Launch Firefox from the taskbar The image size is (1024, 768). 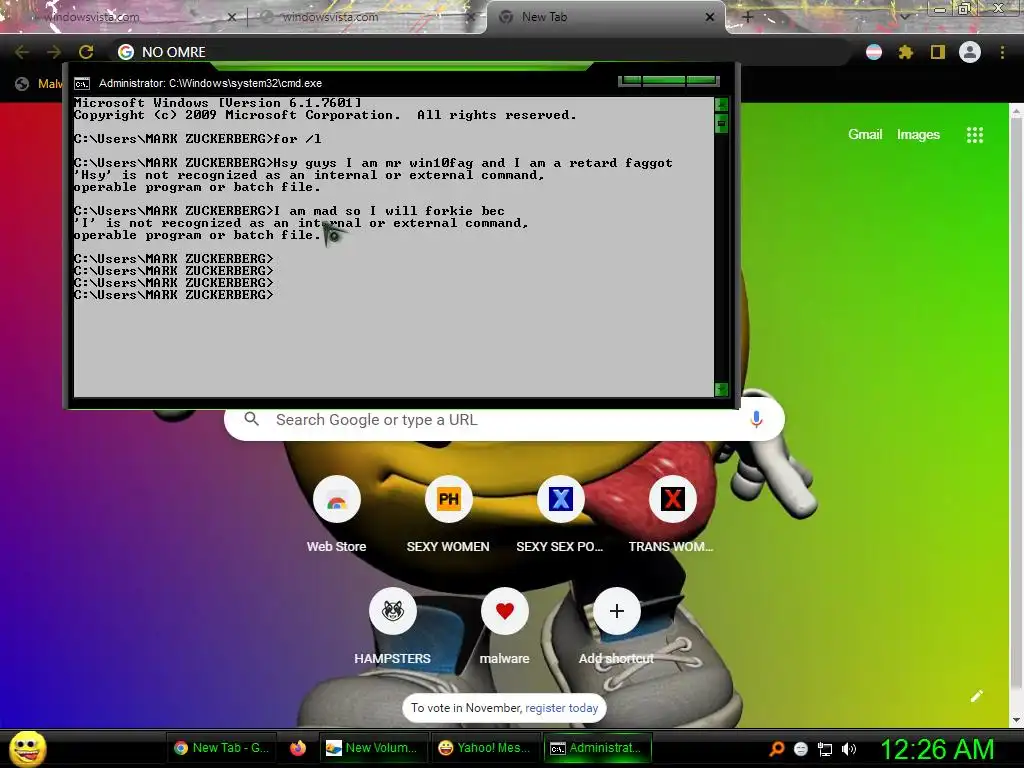[x=298, y=748]
